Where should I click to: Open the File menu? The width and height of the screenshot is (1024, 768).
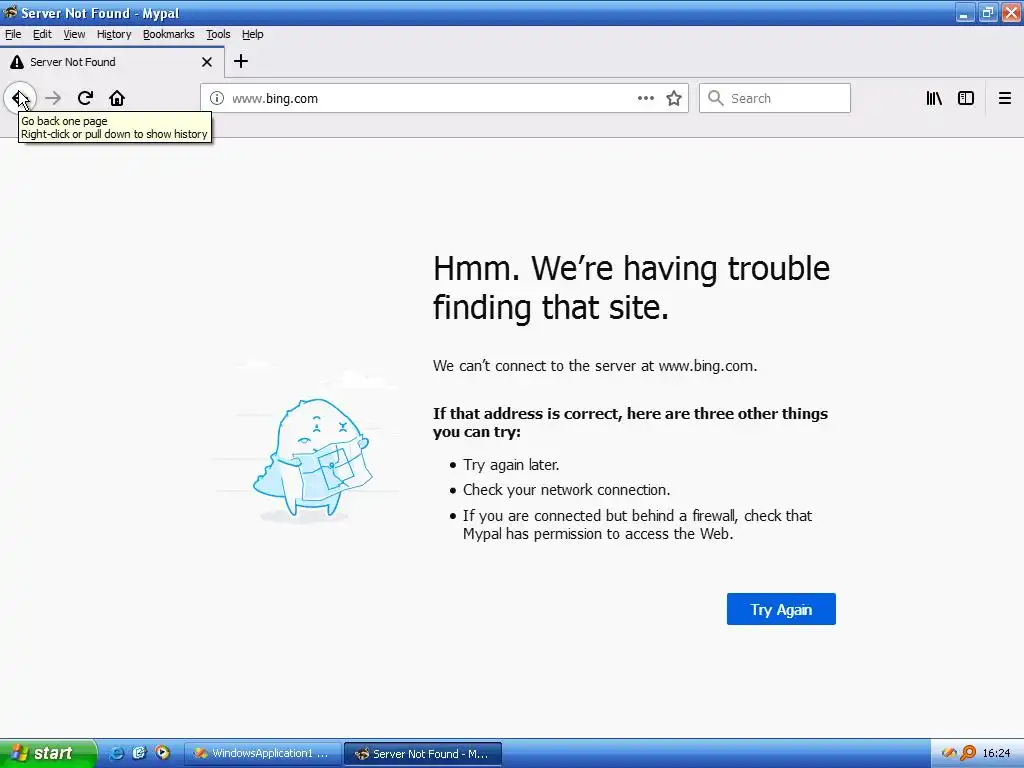[13, 34]
